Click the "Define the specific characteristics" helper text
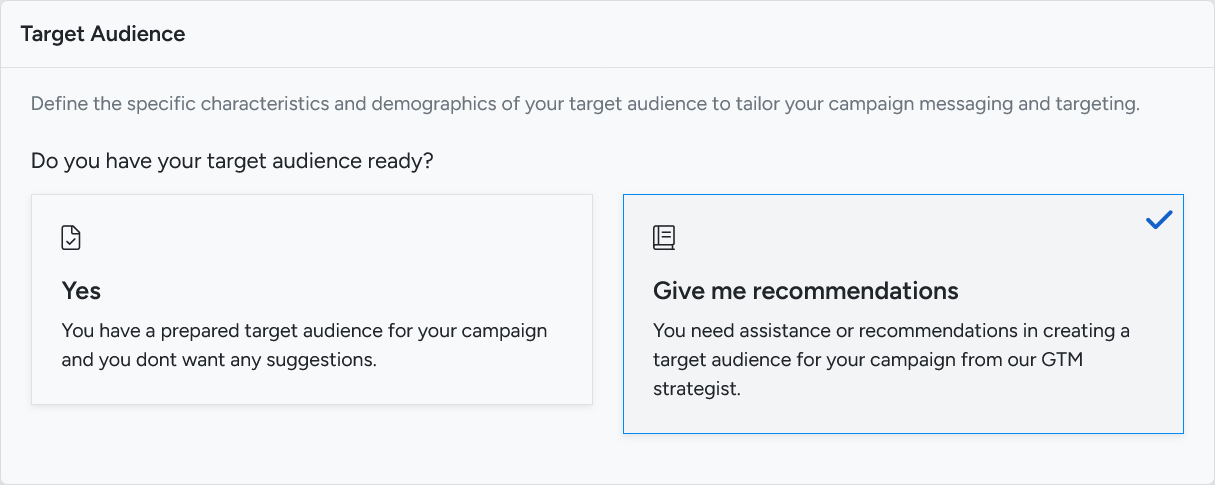The height and width of the screenshot is (485, 1215). click(585, 103)
